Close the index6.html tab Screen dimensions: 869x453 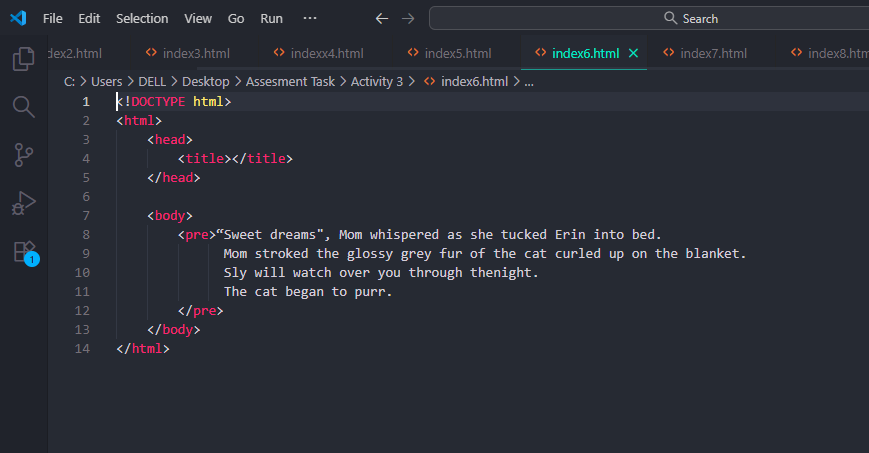click(633, 53)
